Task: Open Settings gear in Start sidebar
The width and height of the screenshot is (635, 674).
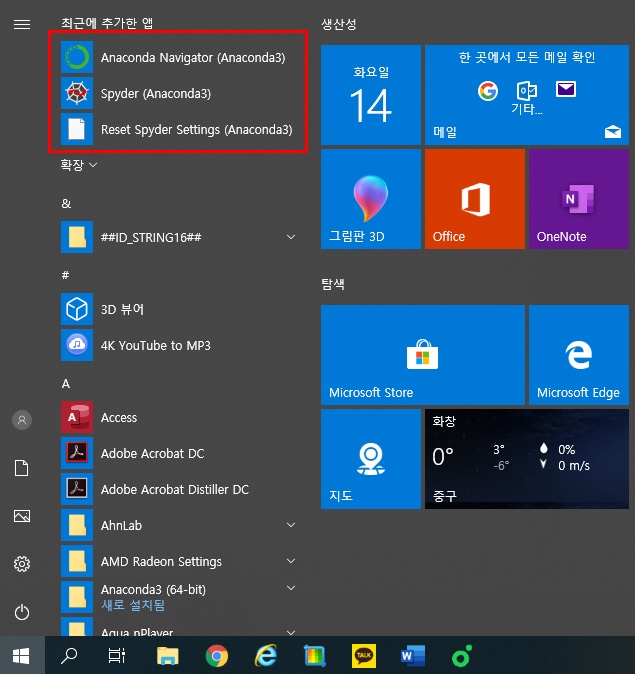Action: (22, 564)
